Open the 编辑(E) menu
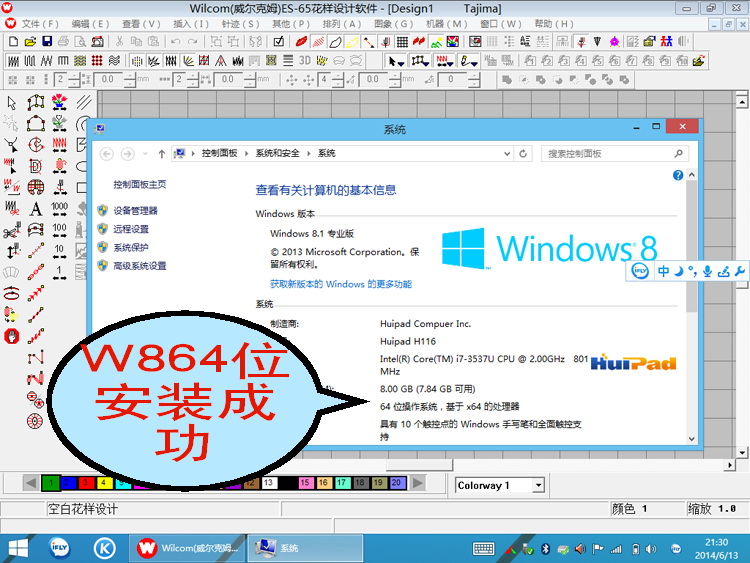This screenshot has height=563, width=750. 90,24
